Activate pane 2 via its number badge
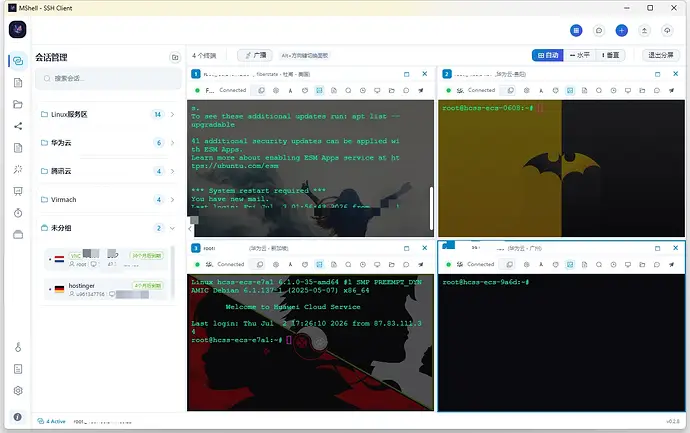This screenshot has height=433, width=690. point(447,74)
